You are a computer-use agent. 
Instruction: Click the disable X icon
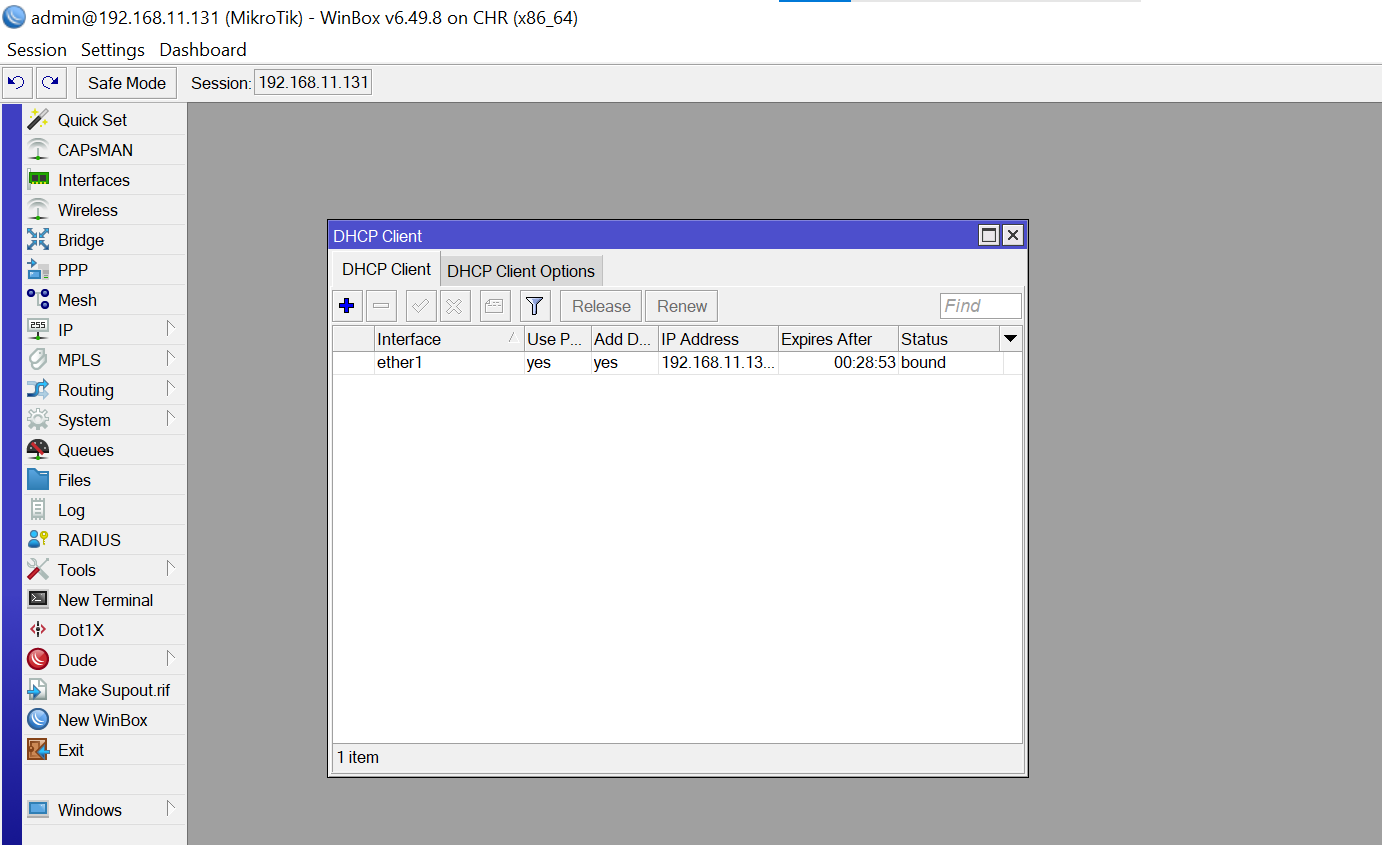pos(455,306)
